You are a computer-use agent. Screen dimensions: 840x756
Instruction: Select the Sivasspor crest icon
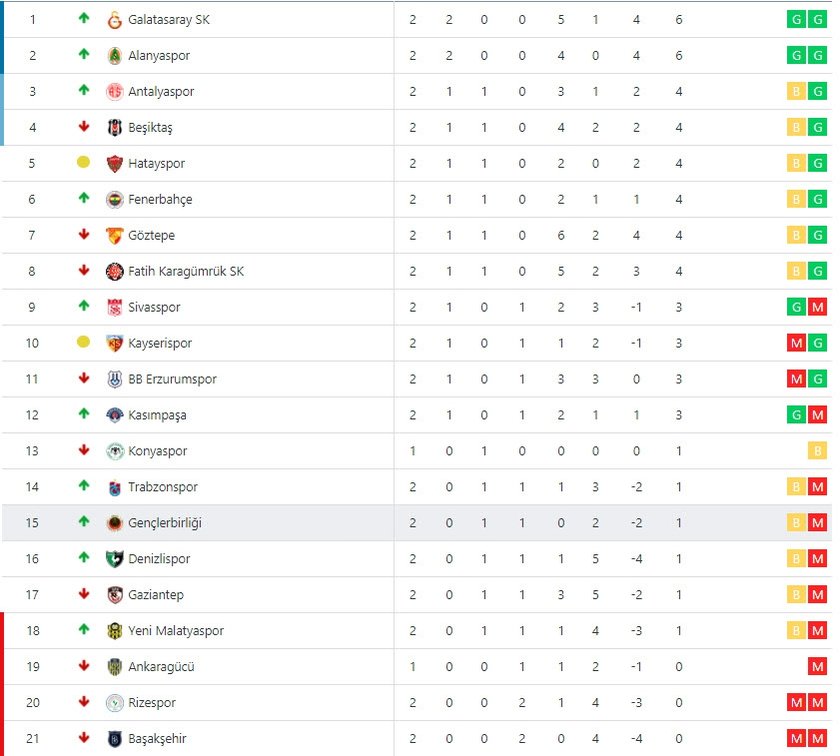pyautogui.click(x=115, y=307)
